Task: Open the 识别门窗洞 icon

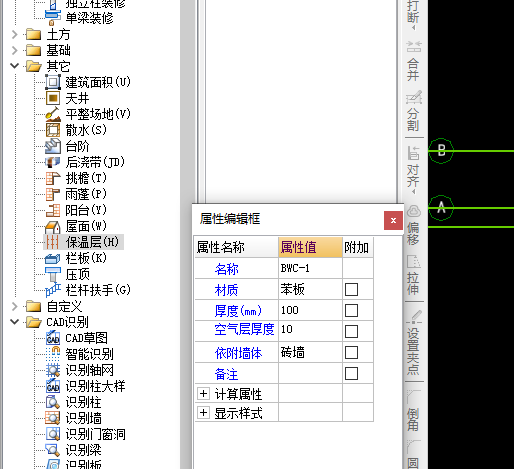Action: (x=53, y=434)
